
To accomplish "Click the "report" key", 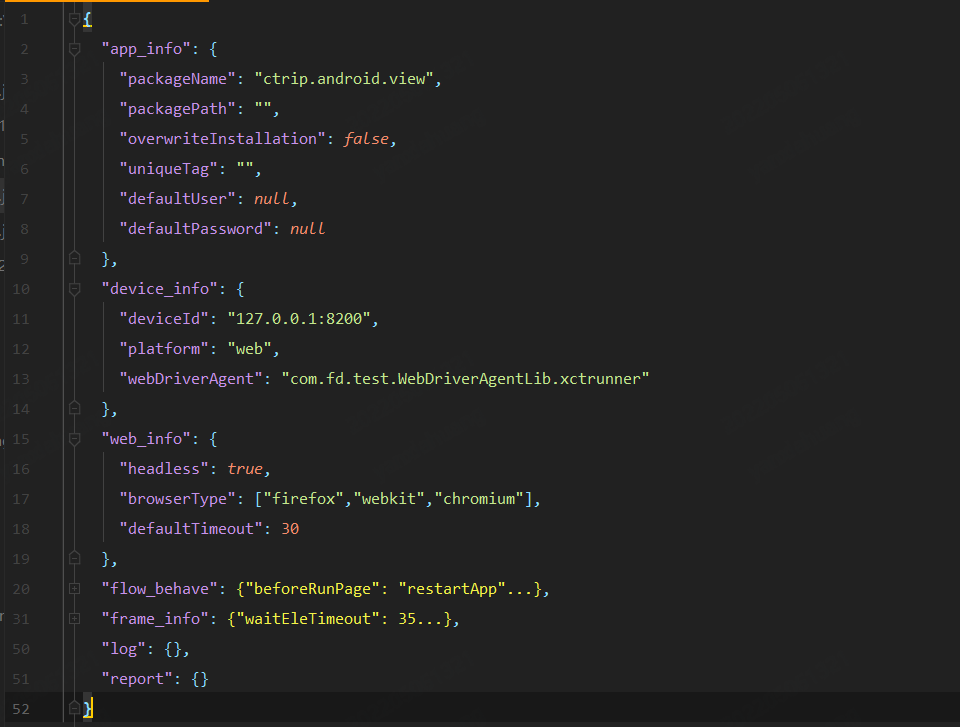I will (137, 679).
